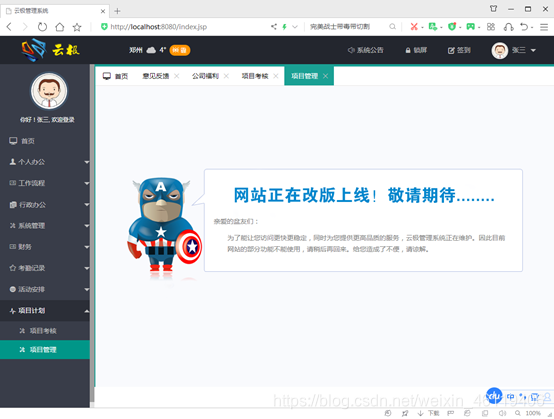Screen dimensions: 554x419
Task: Expand the 个人办公 sidebar menu
Action: tap(45, 162)
